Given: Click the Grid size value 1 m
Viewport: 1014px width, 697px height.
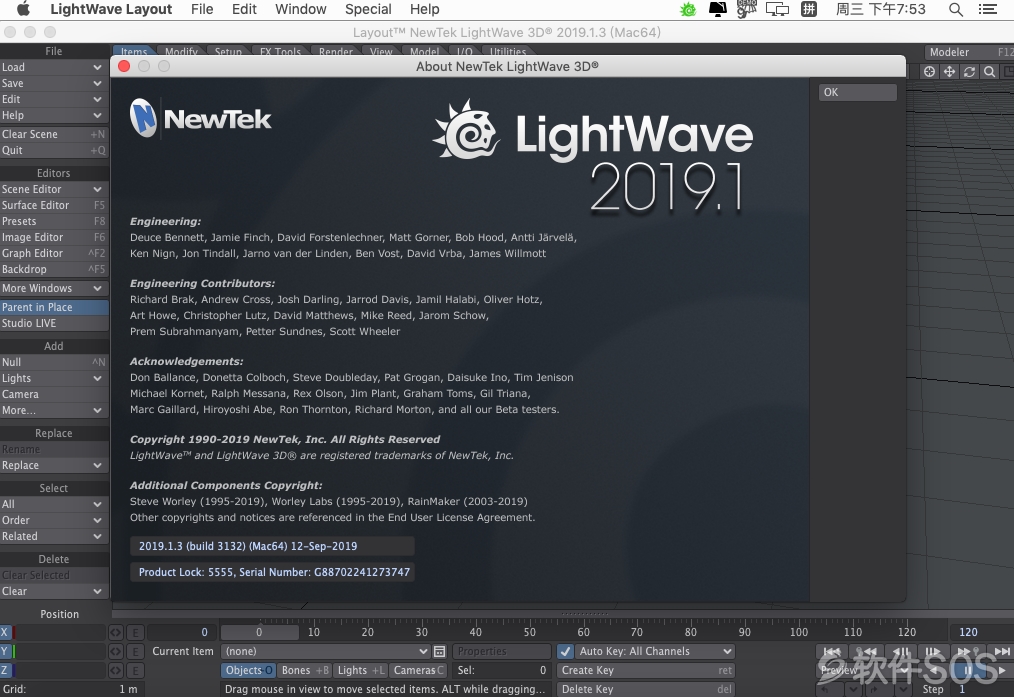Looking at the screenshot, I should [x=128, y=689].
